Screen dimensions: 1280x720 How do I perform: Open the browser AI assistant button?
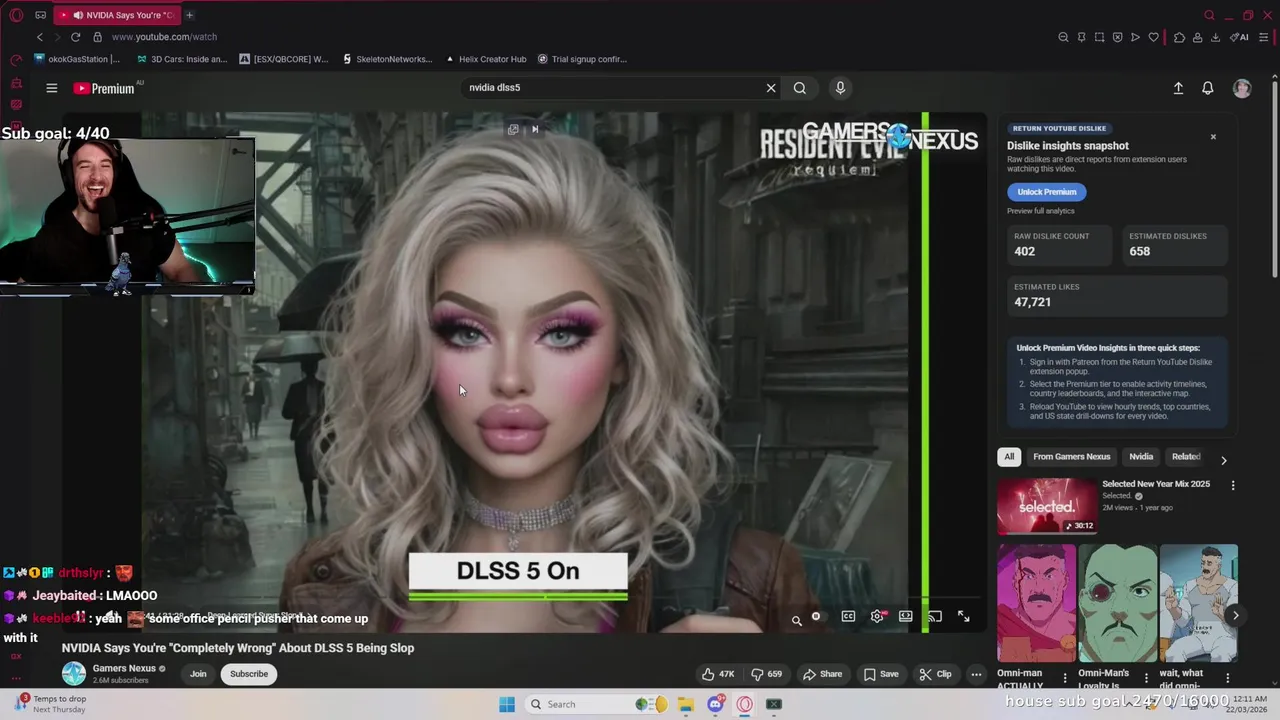(x=1240, y=37)
